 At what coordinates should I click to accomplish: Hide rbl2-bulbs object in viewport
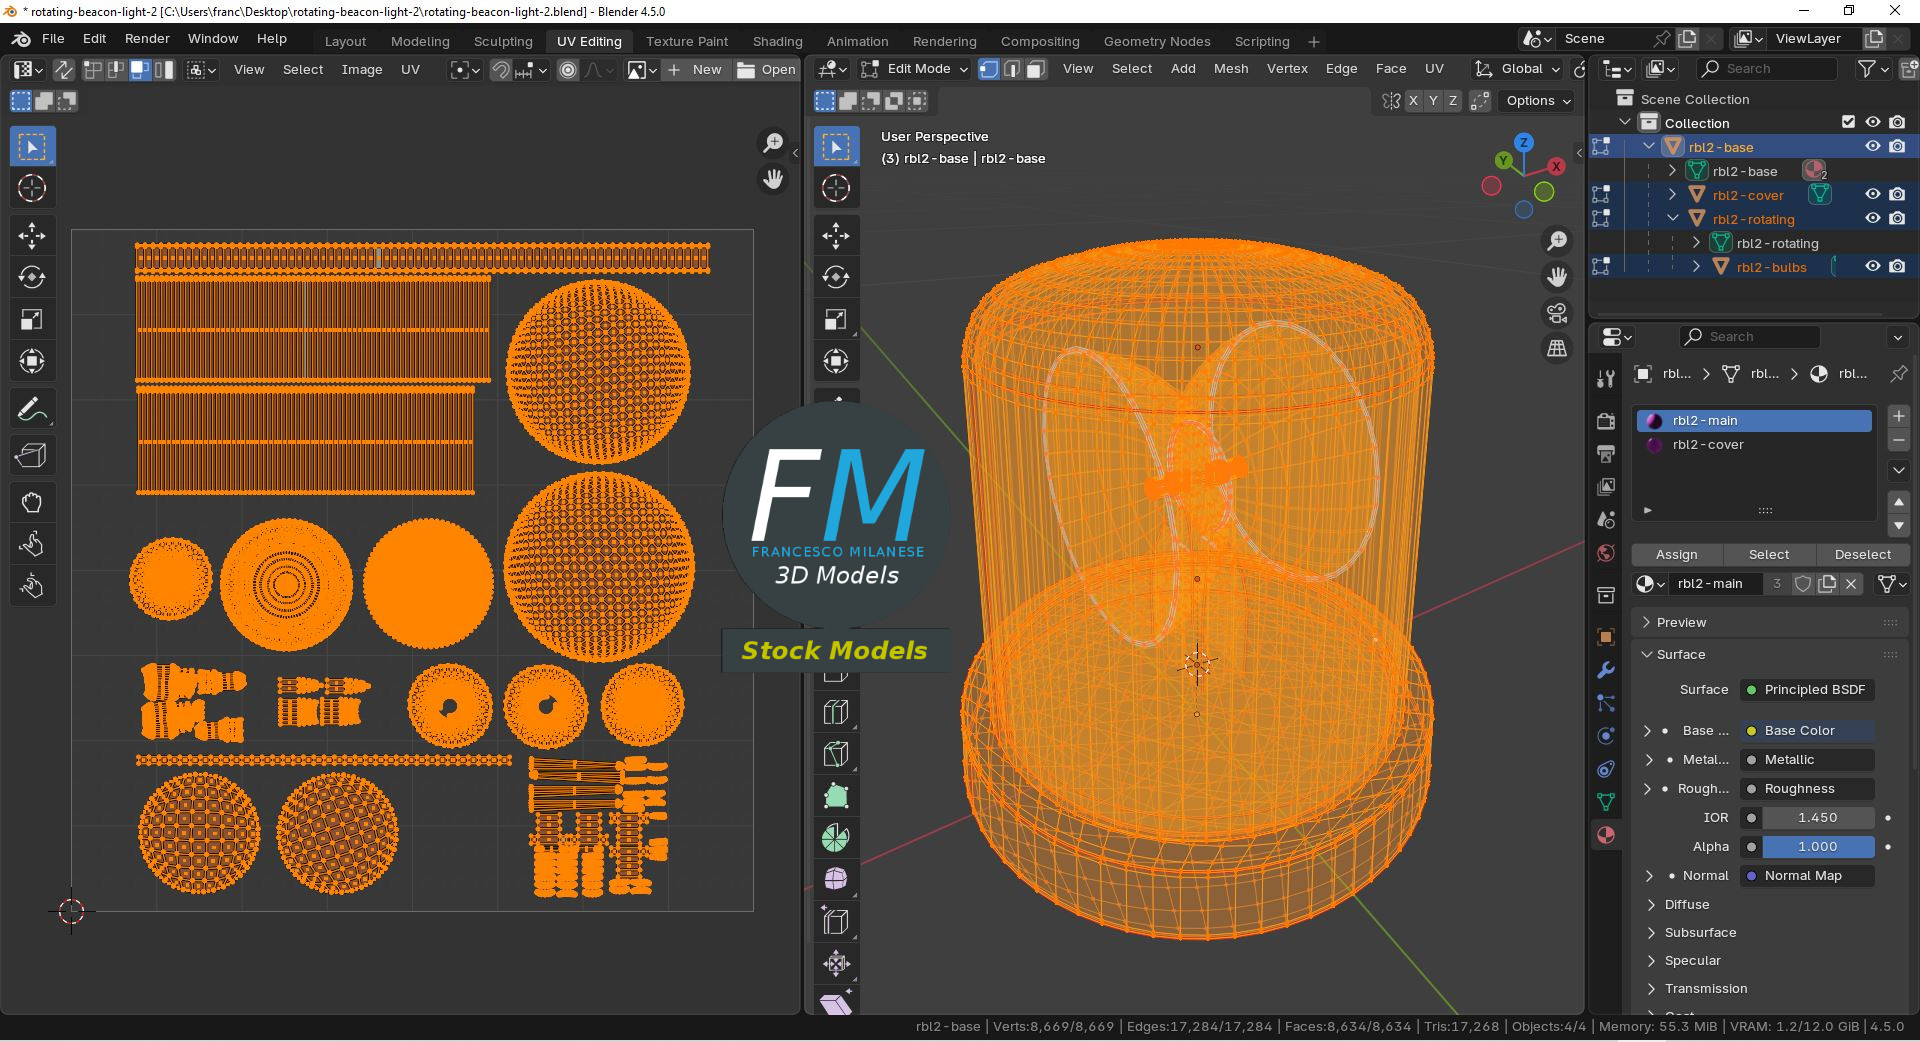coord(1873,267)
